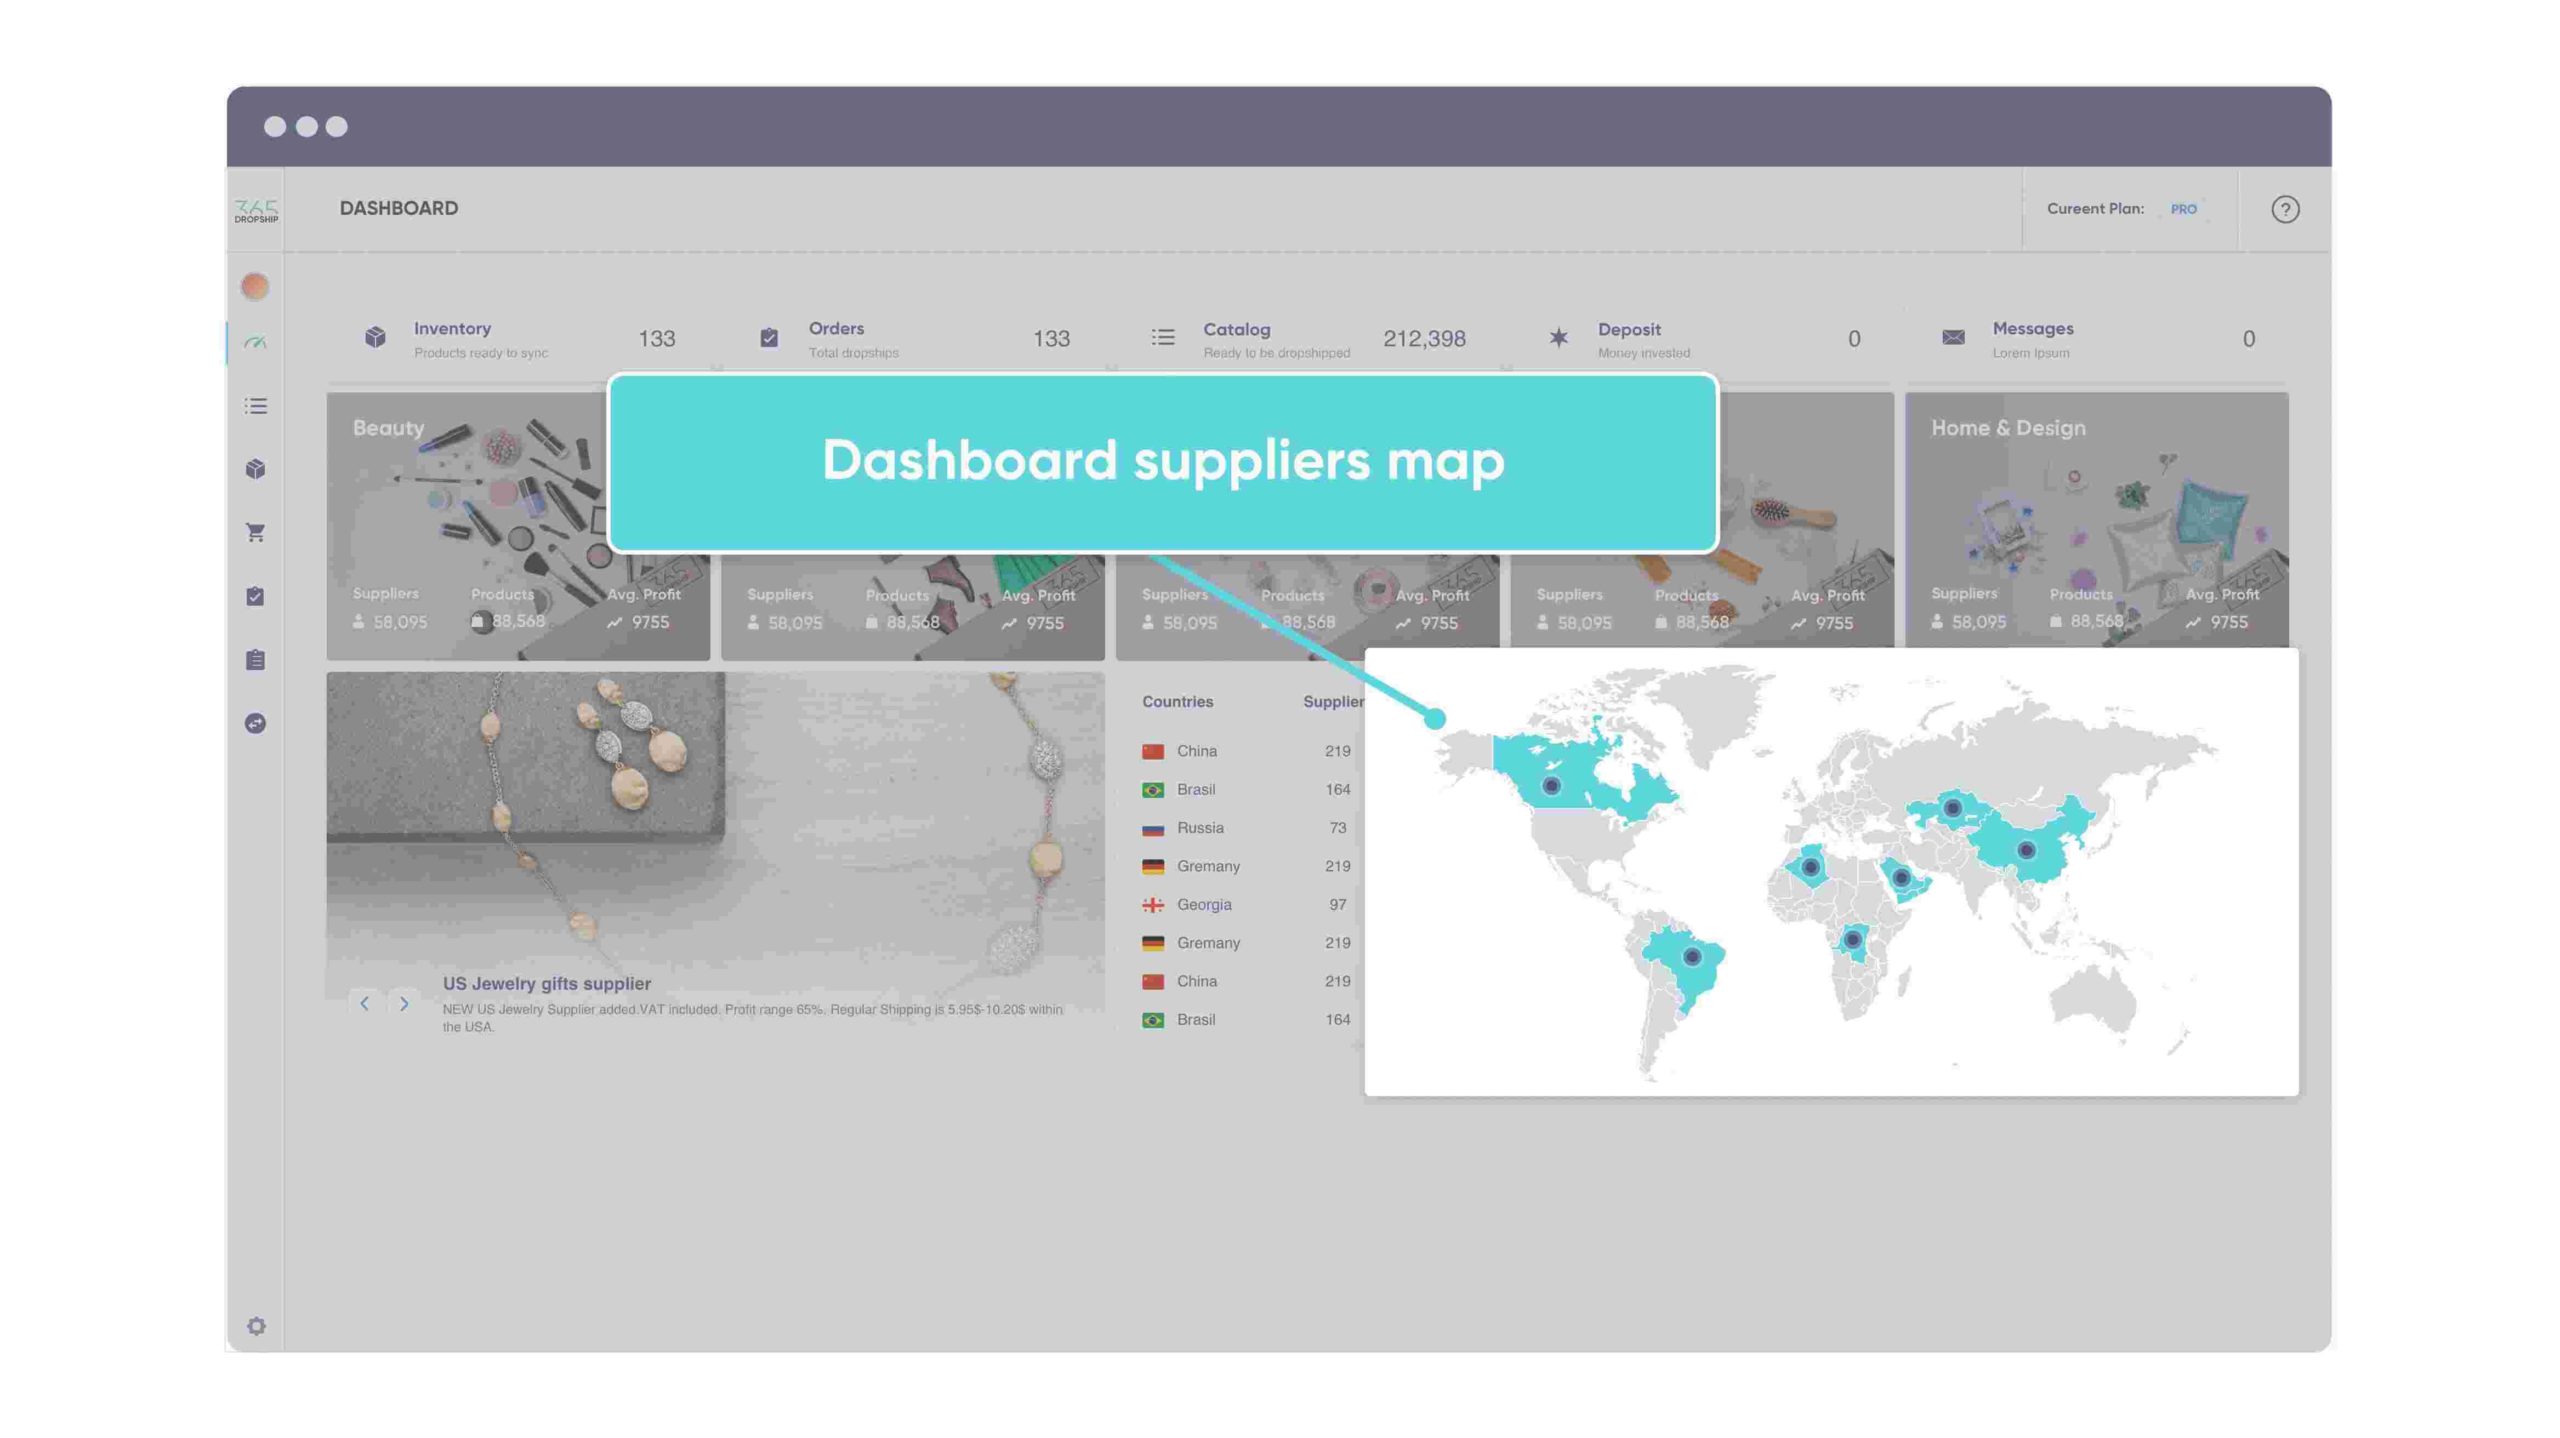
Task: Click the DASHBOARD page title
Action: 399,208
